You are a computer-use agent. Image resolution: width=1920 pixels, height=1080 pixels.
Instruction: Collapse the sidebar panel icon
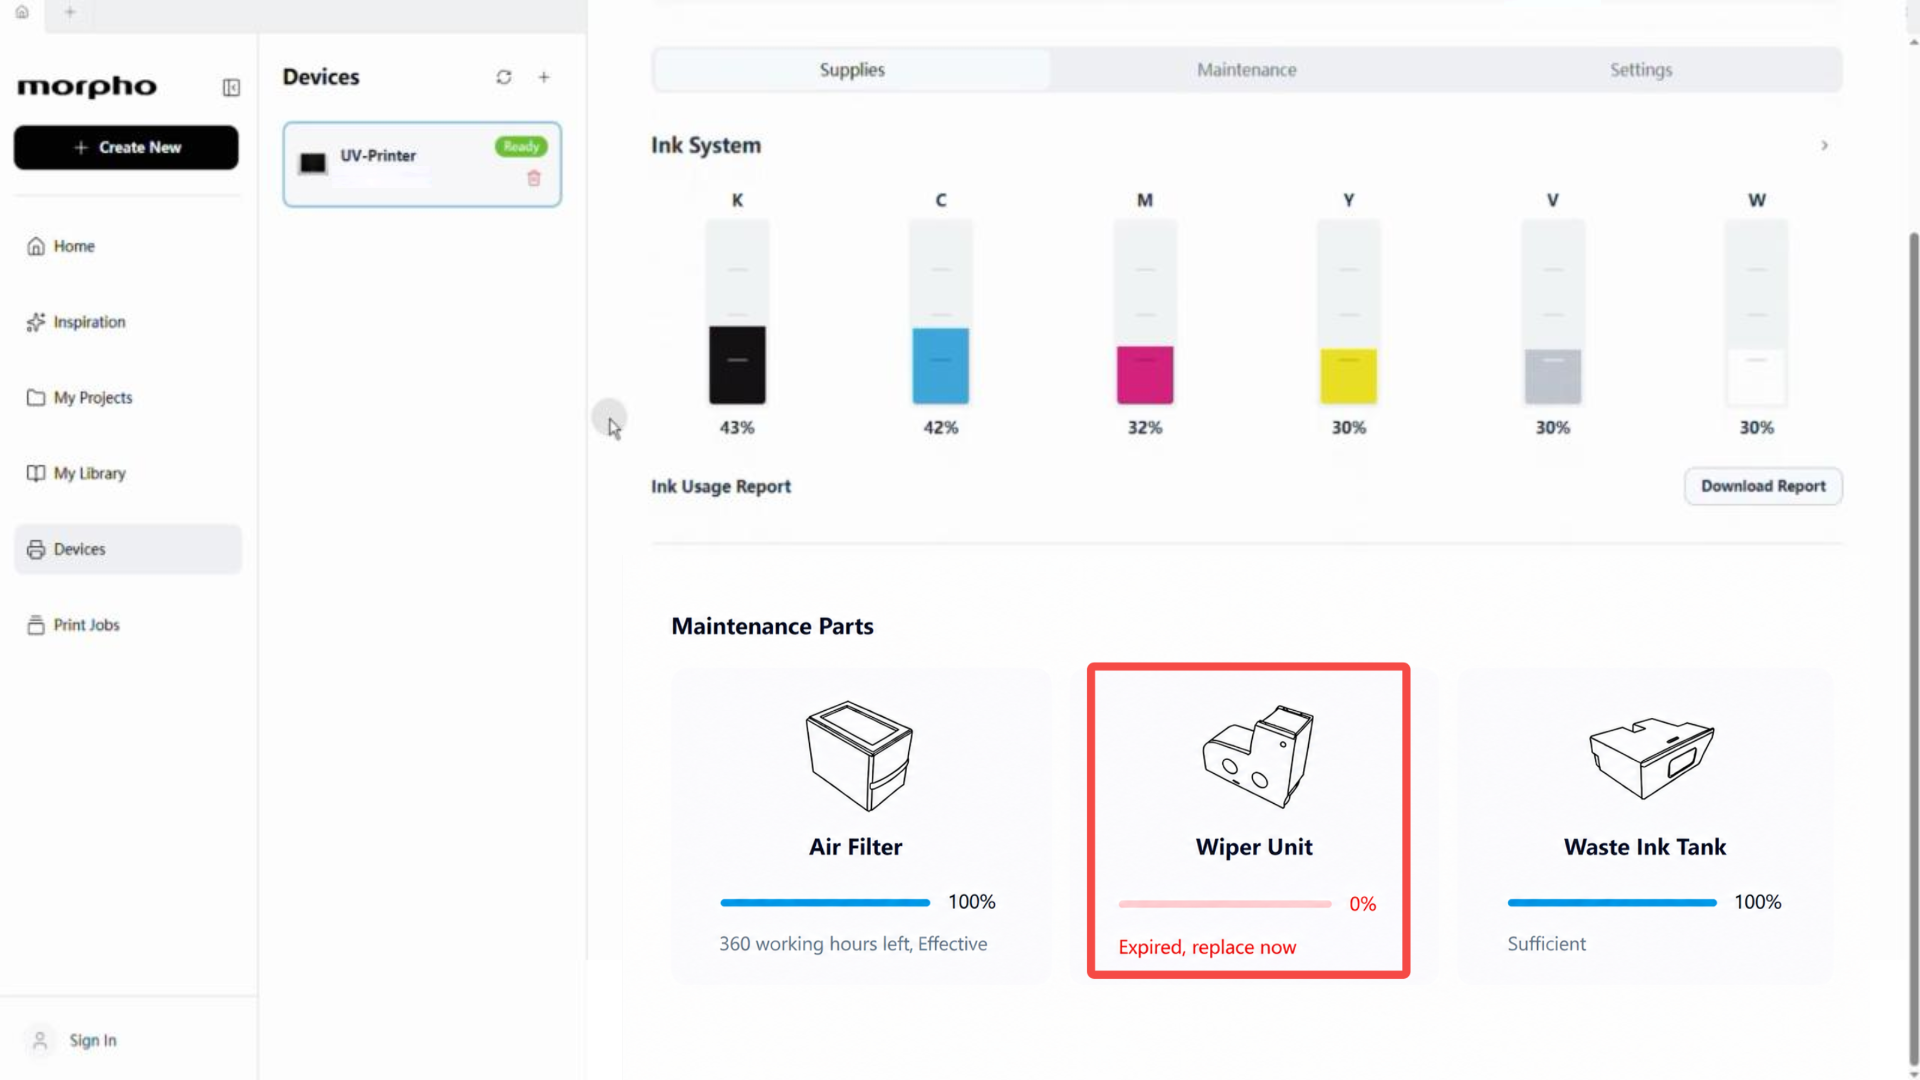point(231,88)
